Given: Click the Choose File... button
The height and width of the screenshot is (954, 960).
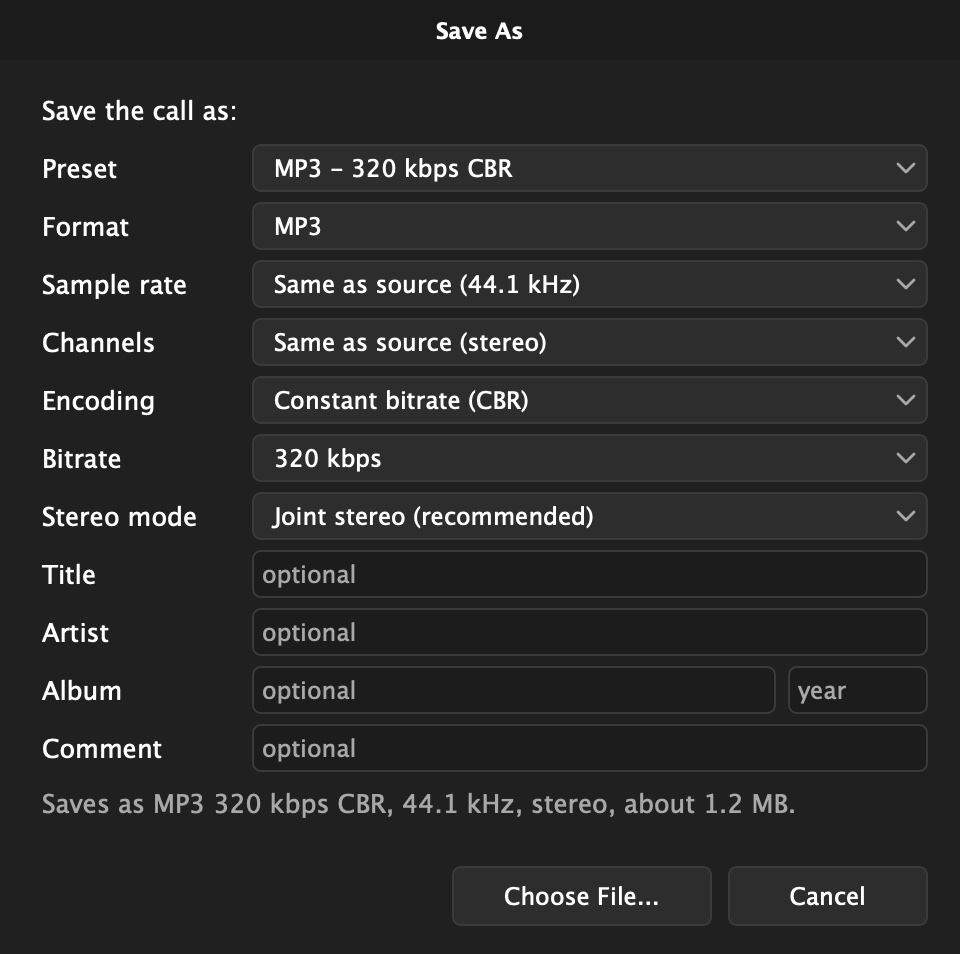Looking at the screenshot, I should (582, 896).
